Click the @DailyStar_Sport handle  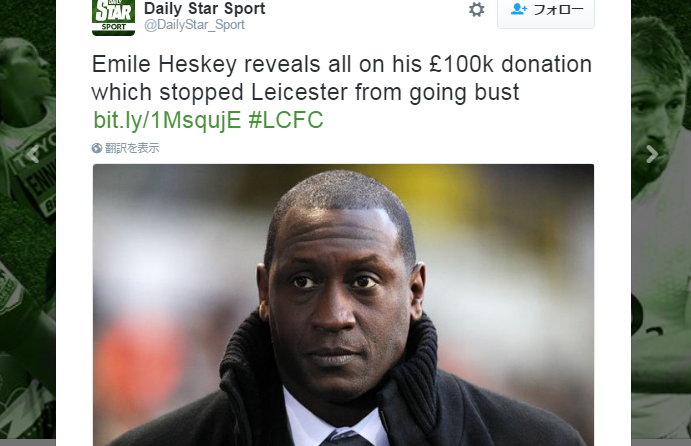coord(194,25)
